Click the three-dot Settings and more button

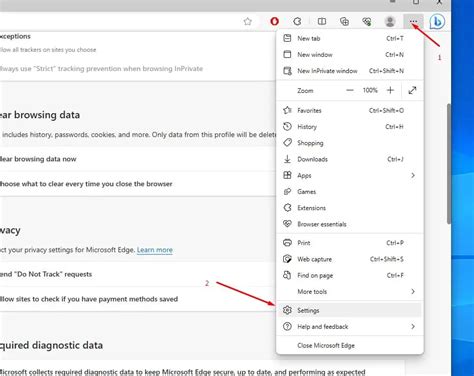[413, 22]
